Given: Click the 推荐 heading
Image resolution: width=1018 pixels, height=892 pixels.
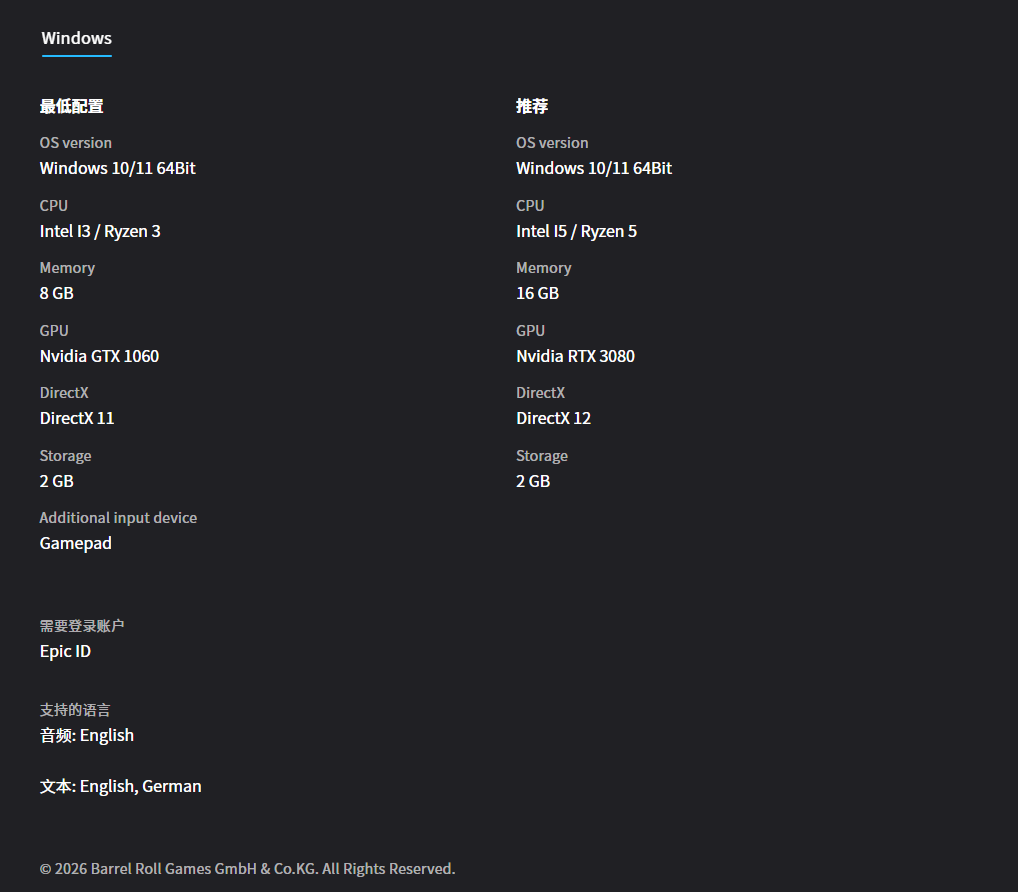Looking at the screenshot, I should [532, 106].
